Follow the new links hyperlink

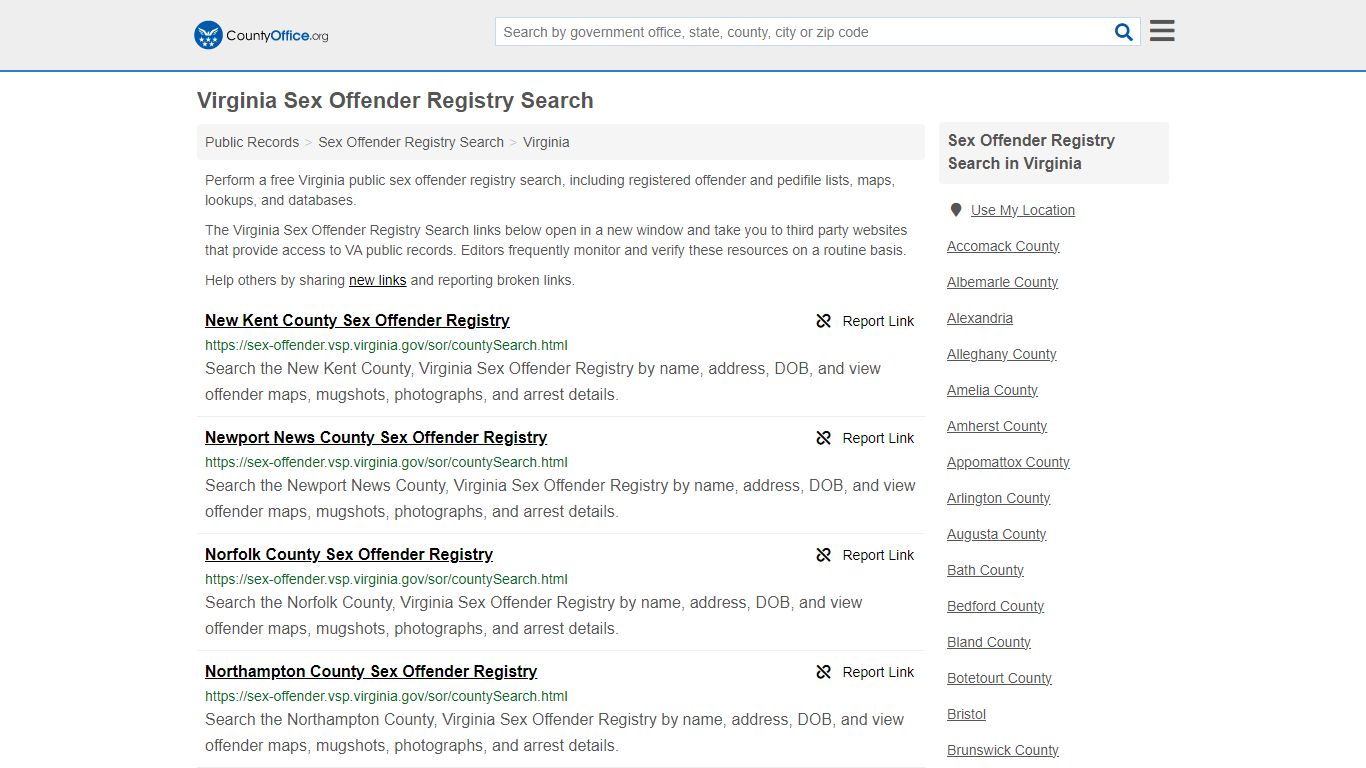378,280
